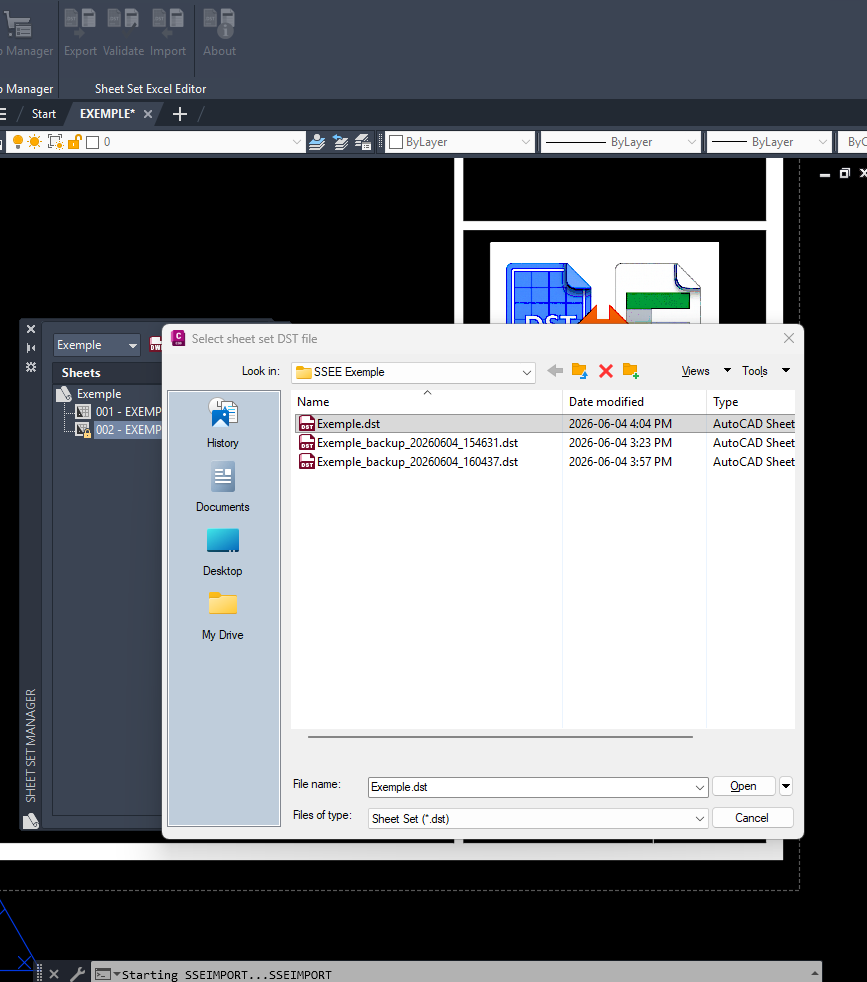Click the Publish to DWF icon

click(x=155, y=344)
